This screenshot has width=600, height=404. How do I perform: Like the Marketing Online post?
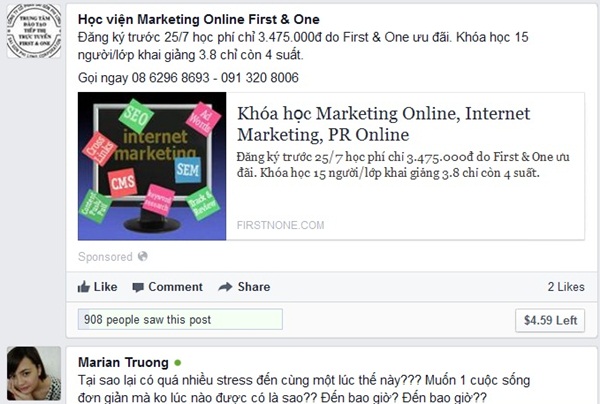coord(98,287)
